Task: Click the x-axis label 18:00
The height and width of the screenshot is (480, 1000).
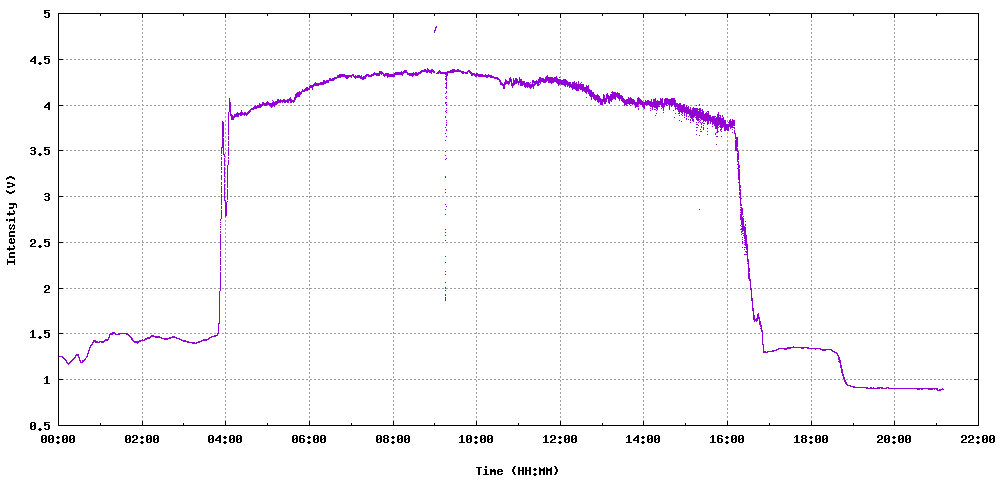Action: (x=811, y=439)
